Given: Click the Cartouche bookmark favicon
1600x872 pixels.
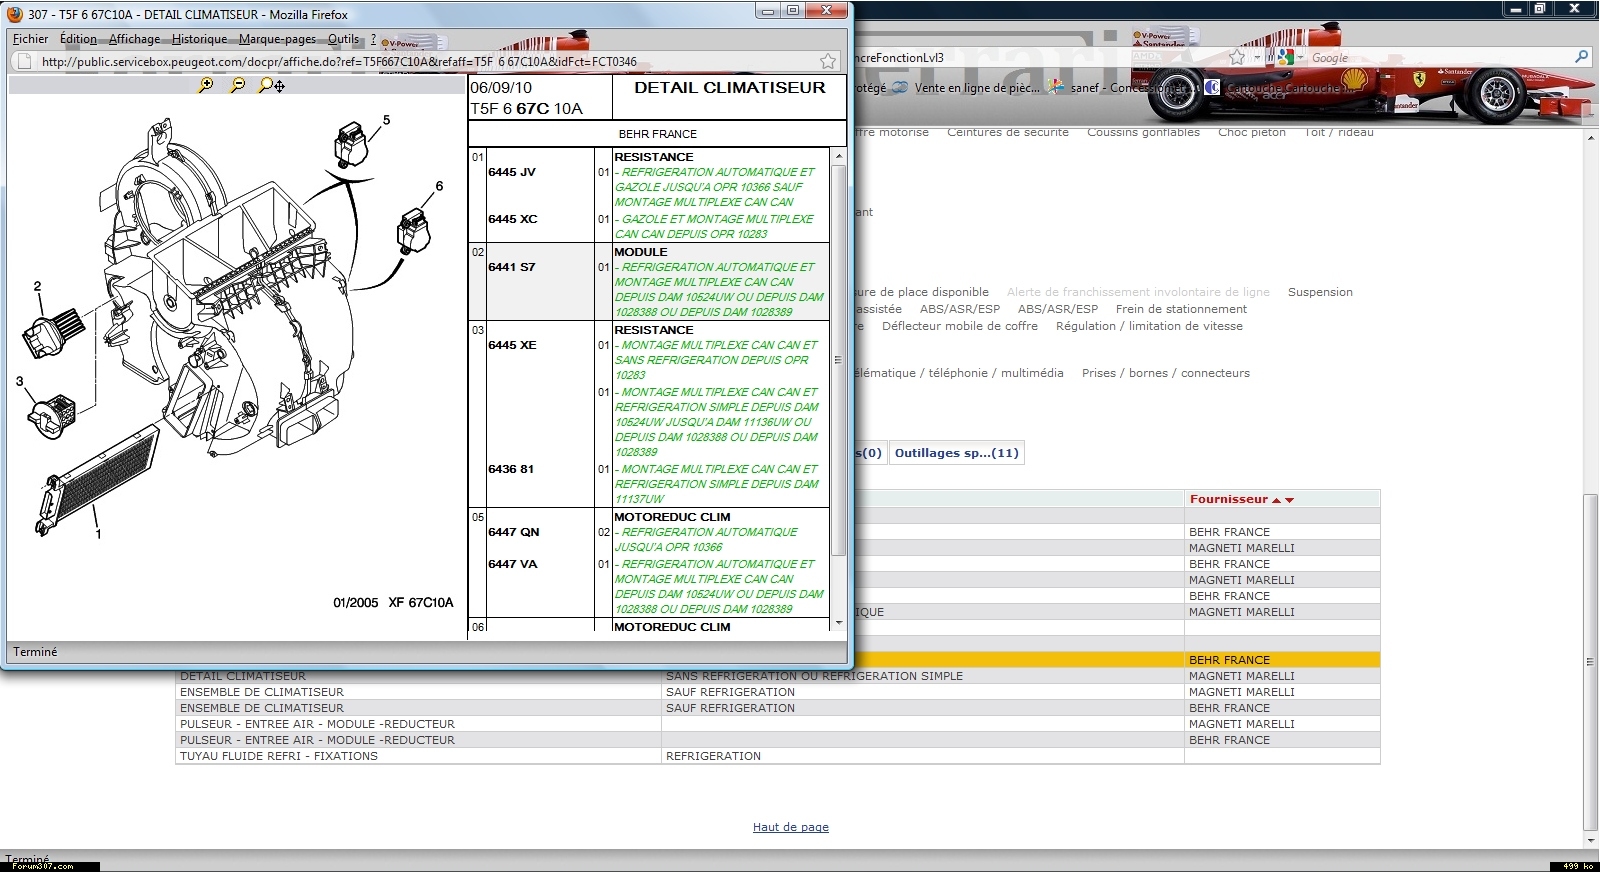Looking at the screenshot, I should coord(1212,87).
